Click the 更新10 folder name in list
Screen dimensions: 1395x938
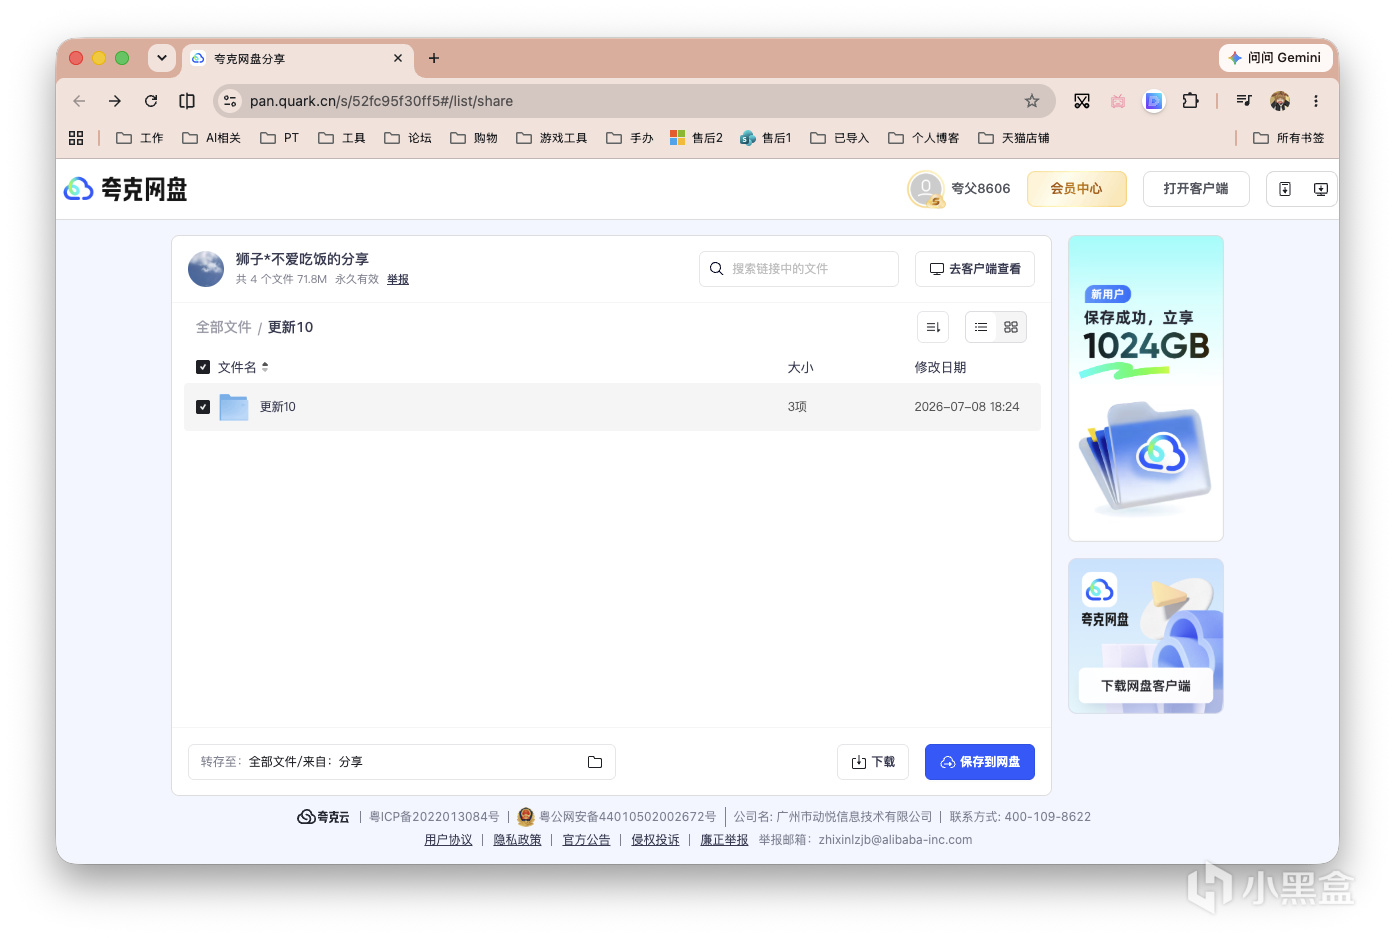278,407
